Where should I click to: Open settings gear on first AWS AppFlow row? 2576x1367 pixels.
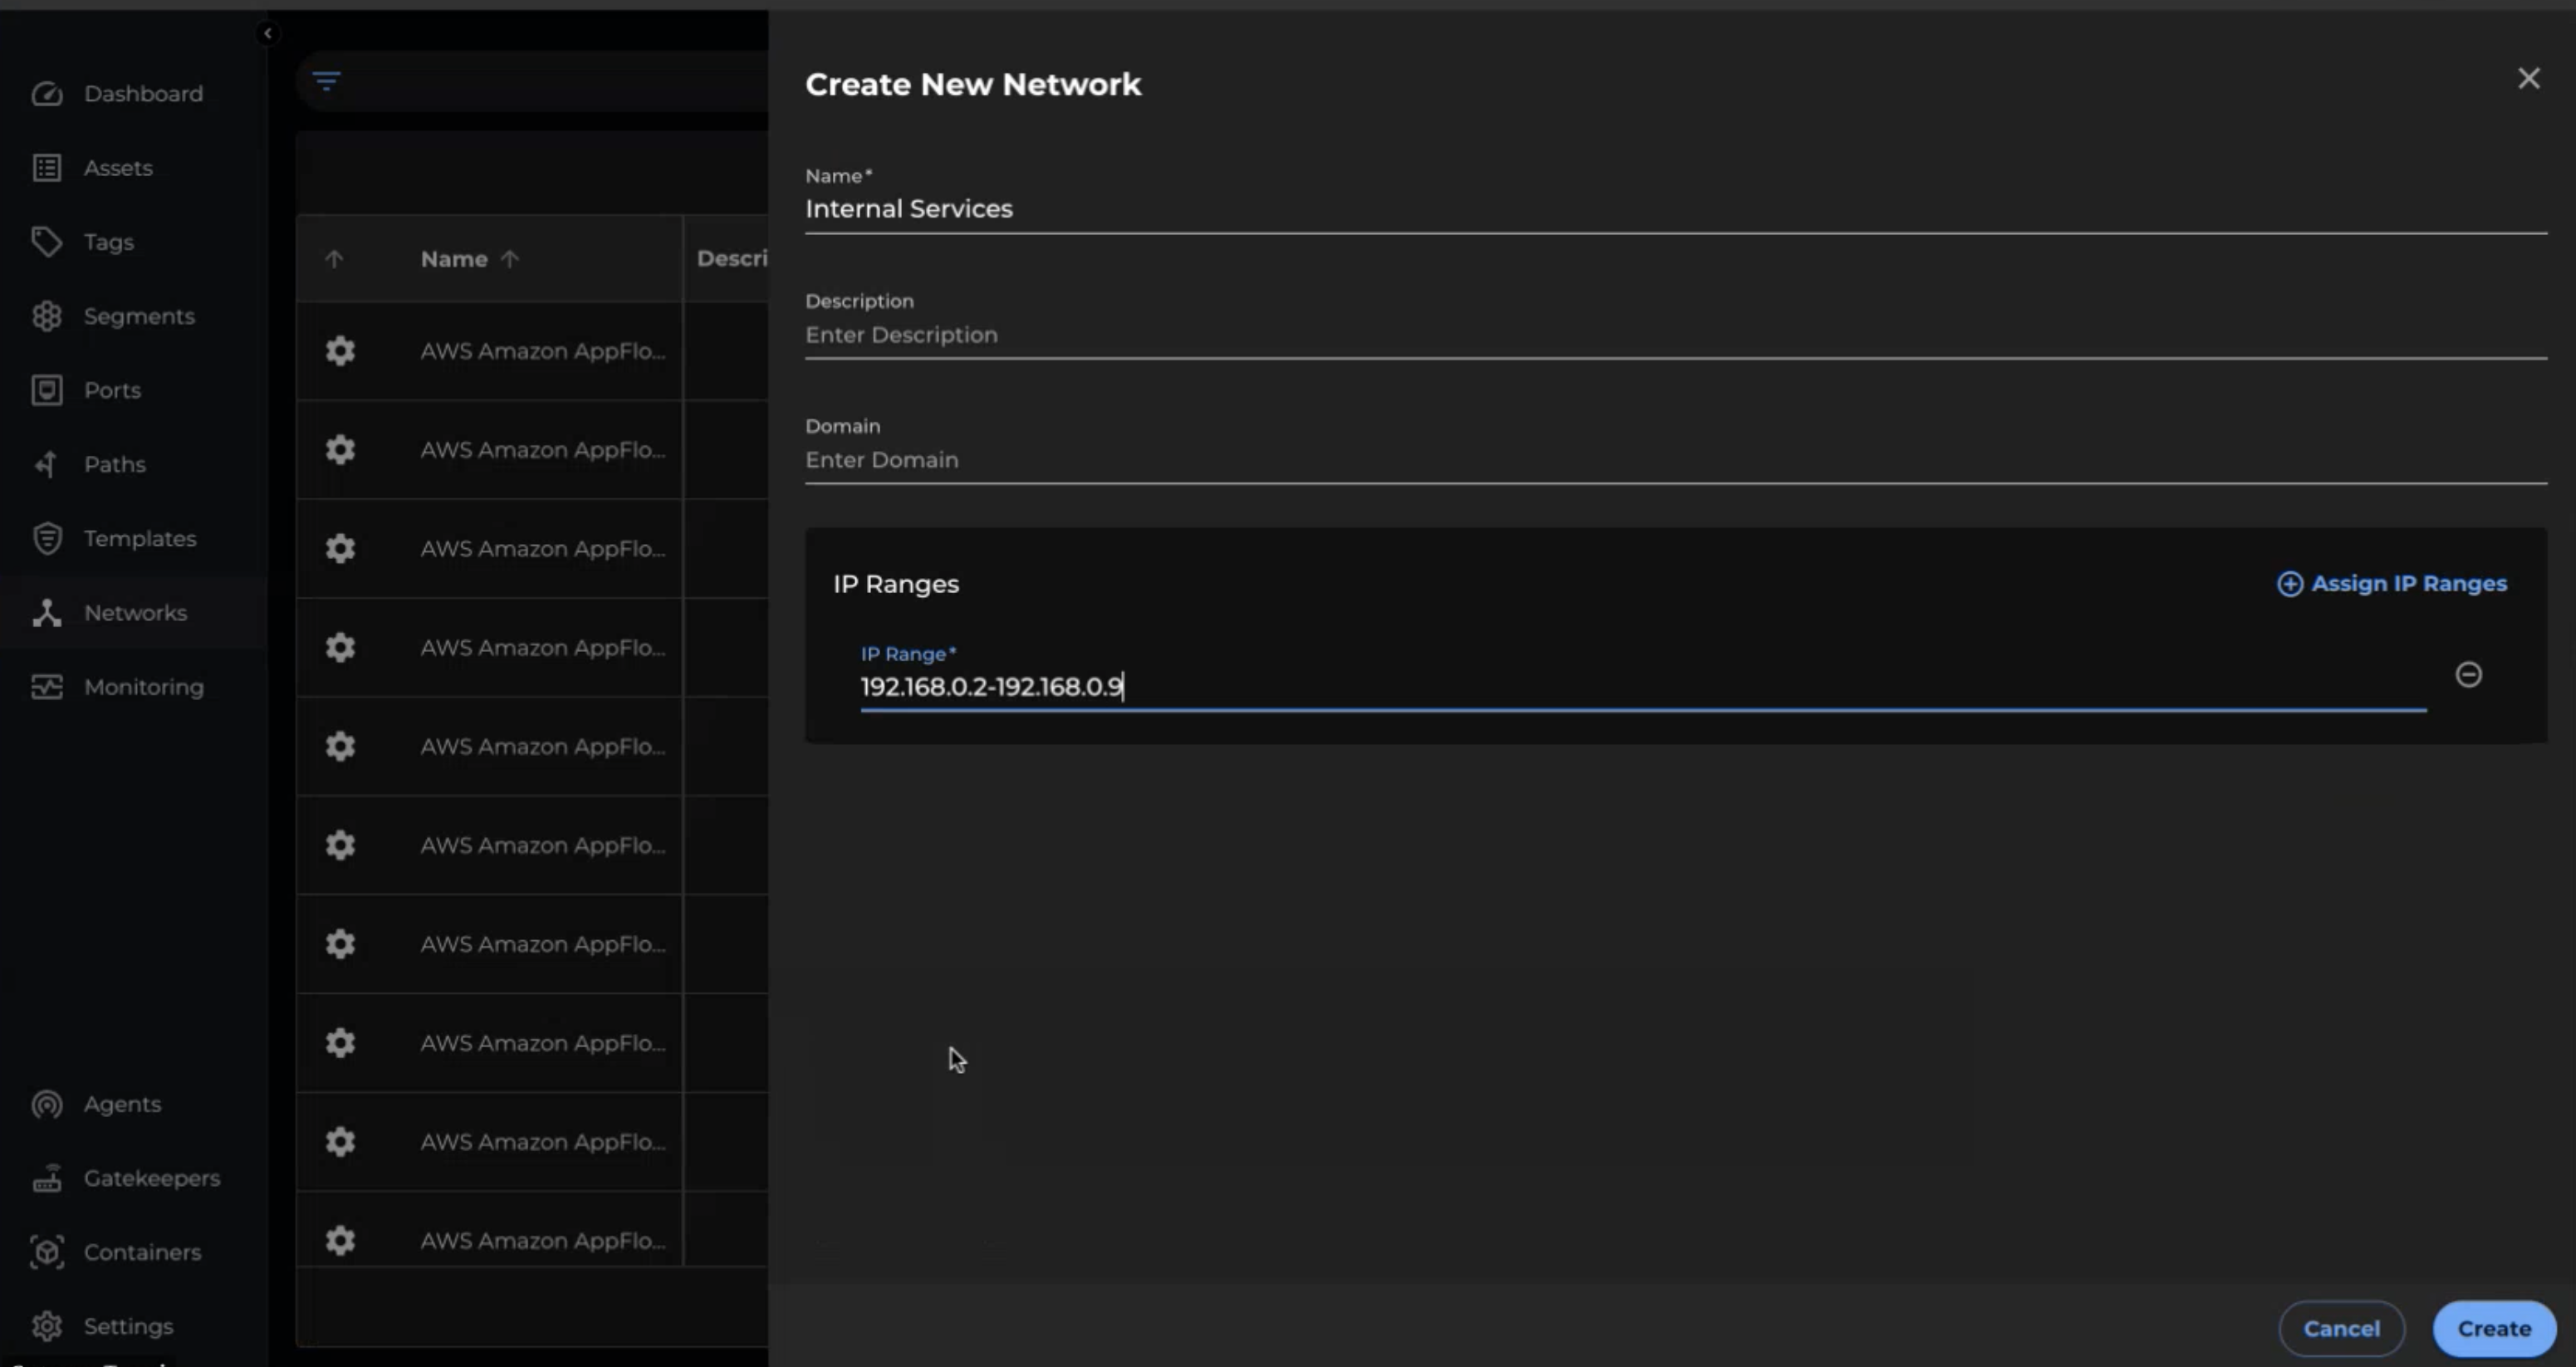pyautogui.click(x=340, y=350)
